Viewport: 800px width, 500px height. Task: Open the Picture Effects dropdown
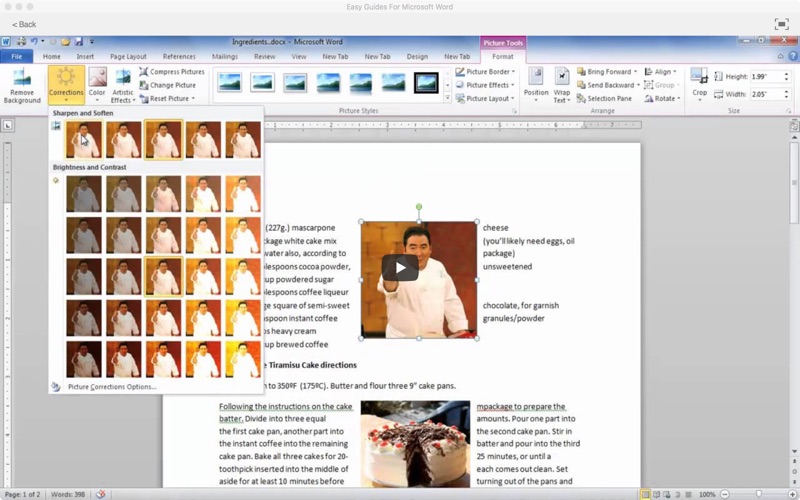485,85
